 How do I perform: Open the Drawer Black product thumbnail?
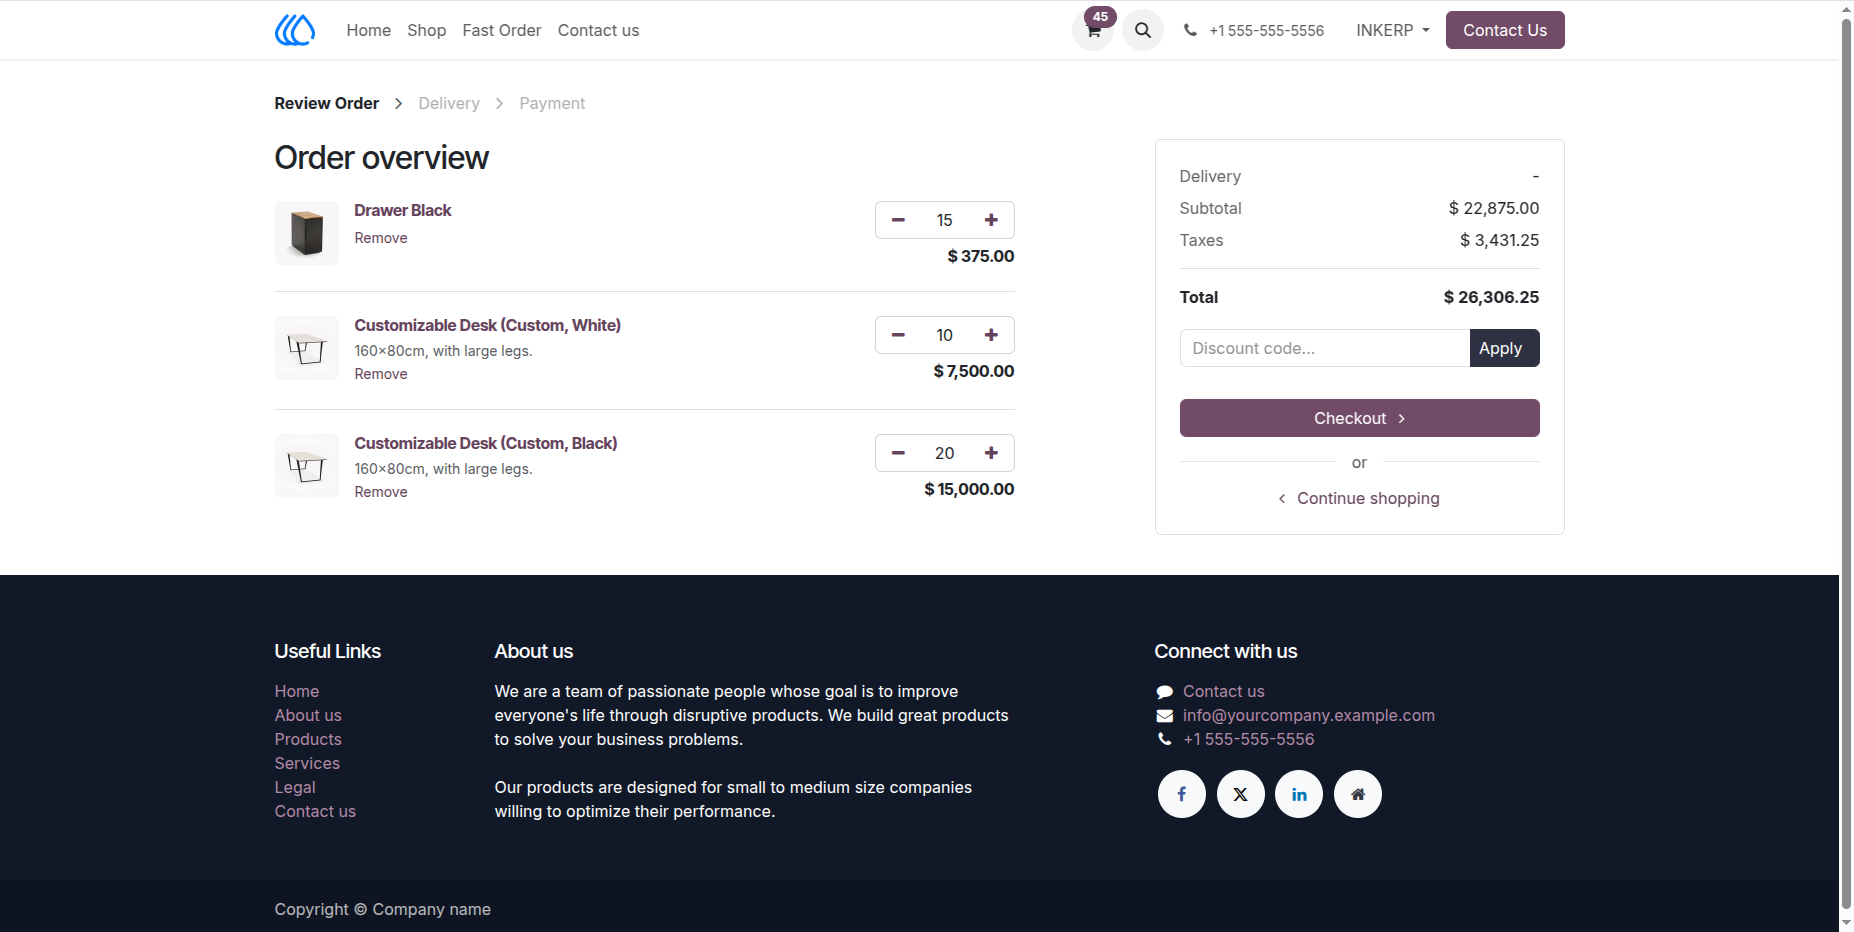(307, 233)
